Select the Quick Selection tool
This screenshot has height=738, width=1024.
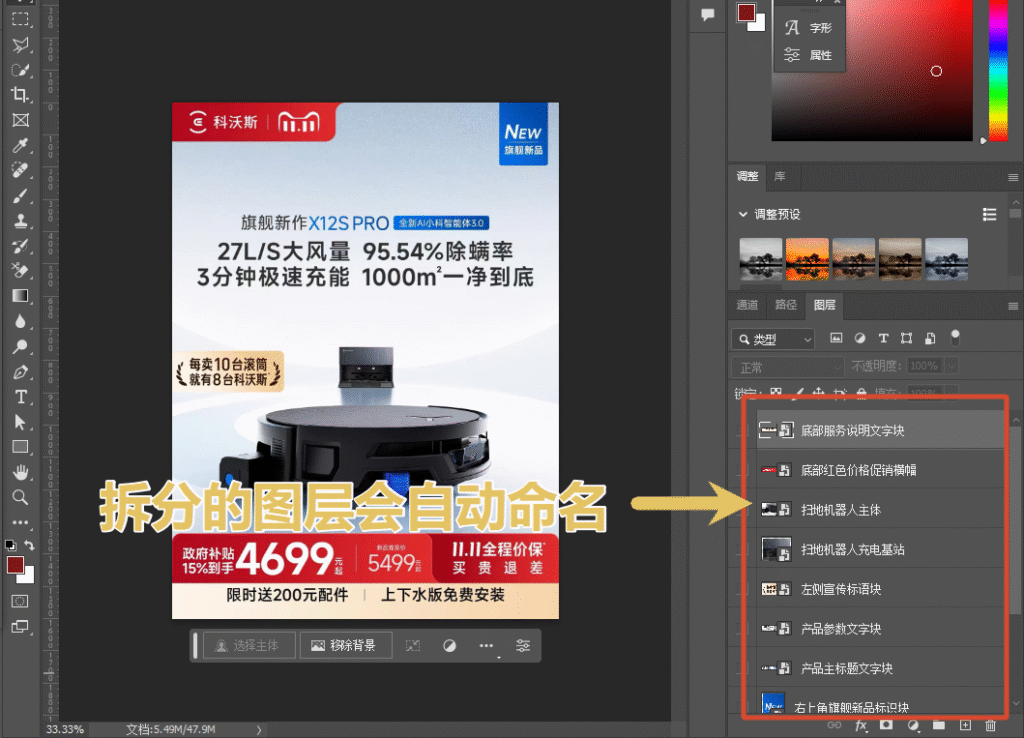[x=20, y=69]
